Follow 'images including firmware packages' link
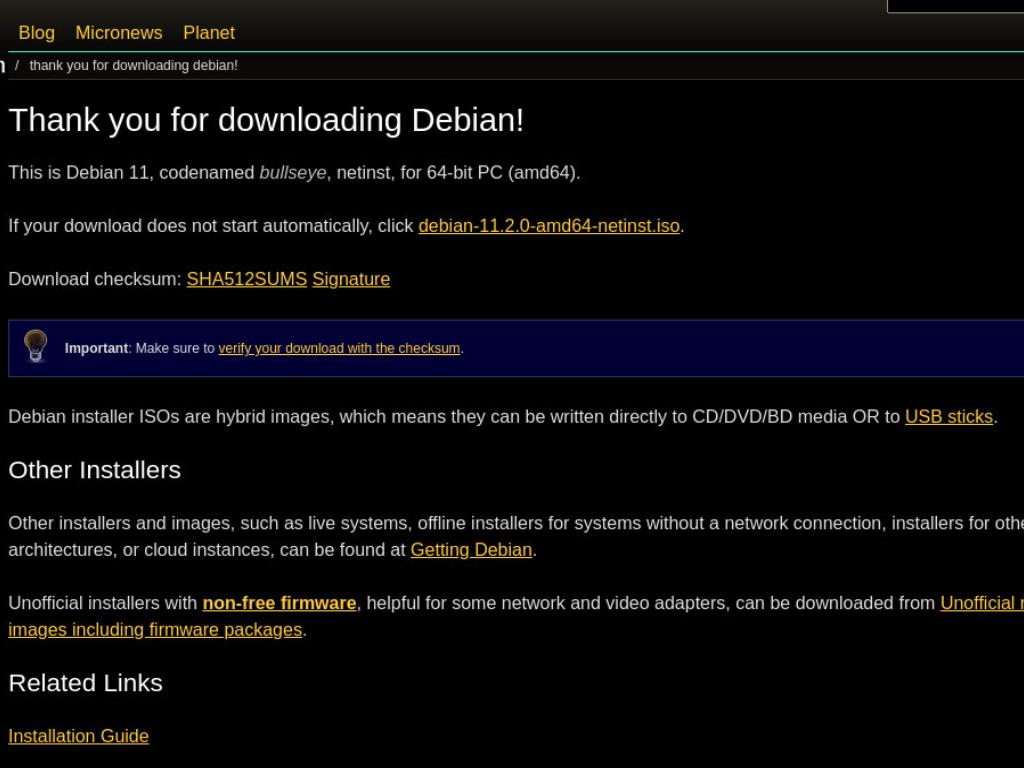This screenshot has width=1024, height=768. point(155,630)
